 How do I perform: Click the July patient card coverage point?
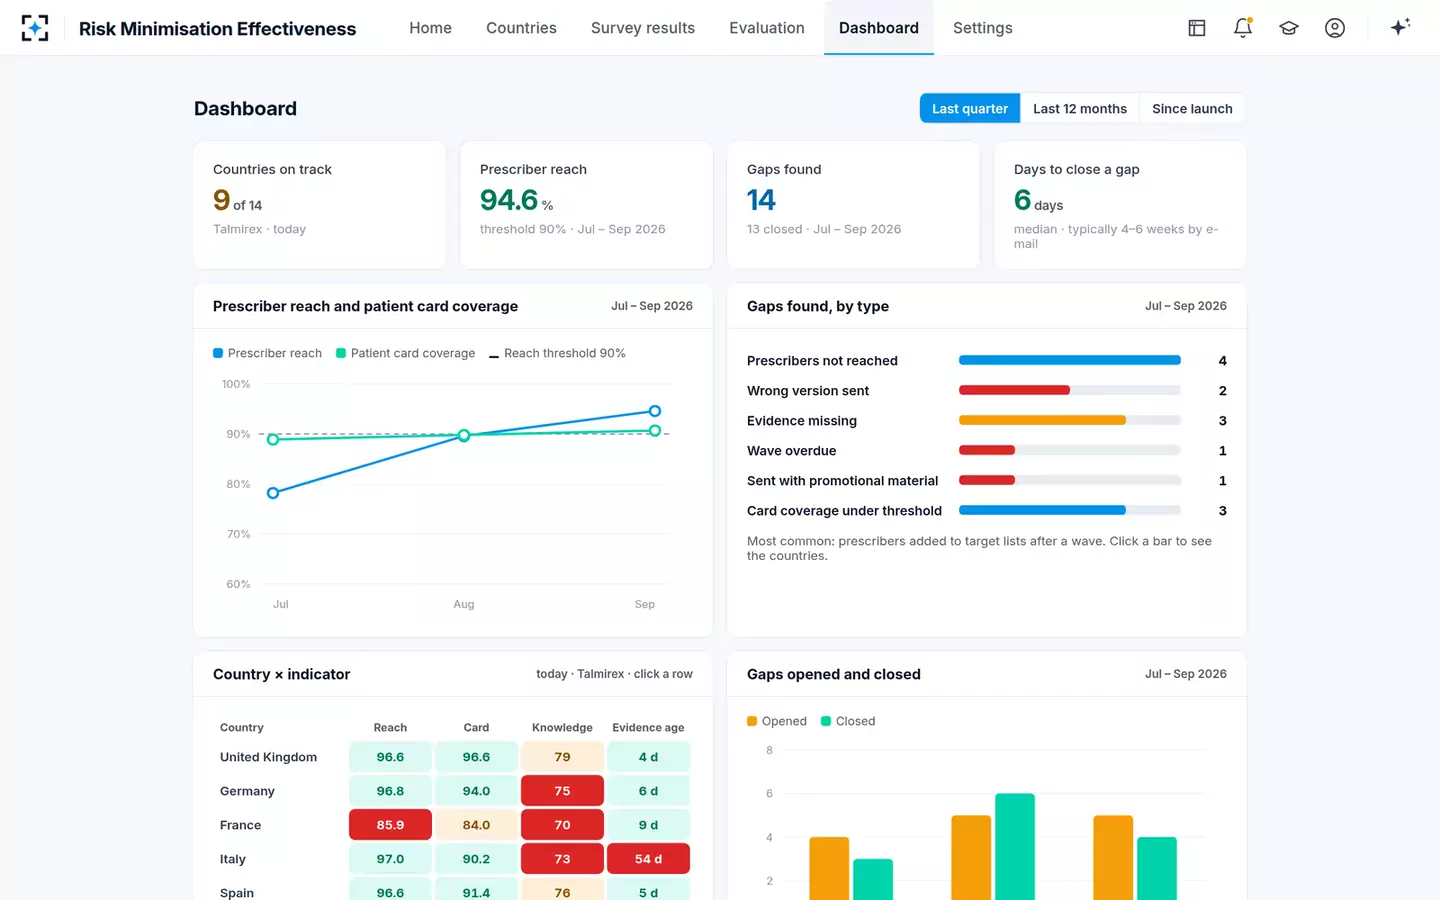click(273, 439)
